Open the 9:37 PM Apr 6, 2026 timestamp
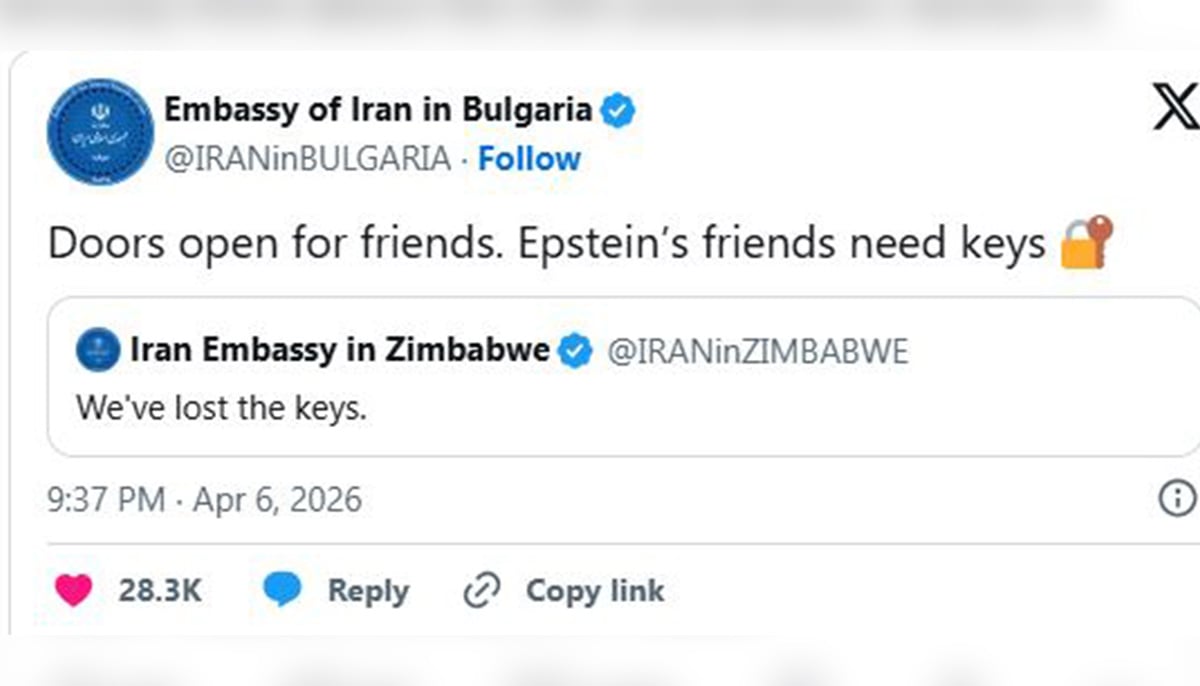This screenshot has height=686, width=1200. (205, 499)
